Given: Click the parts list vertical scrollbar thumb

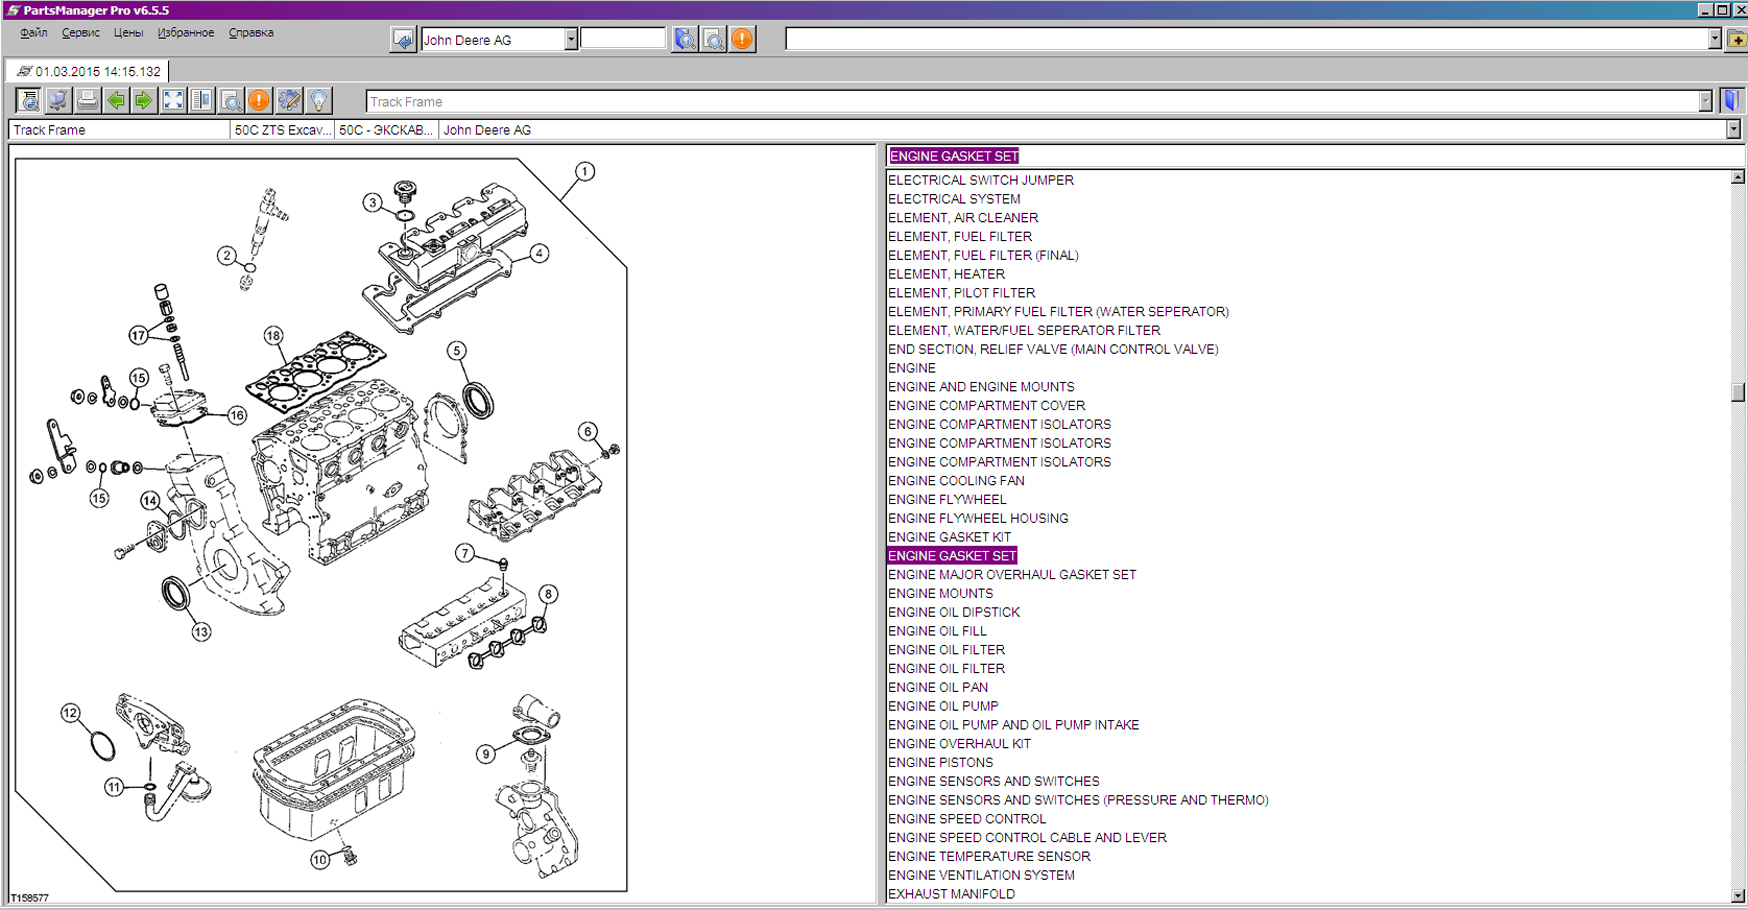Looking at the screenshot, I should (x=1738, y=391).
